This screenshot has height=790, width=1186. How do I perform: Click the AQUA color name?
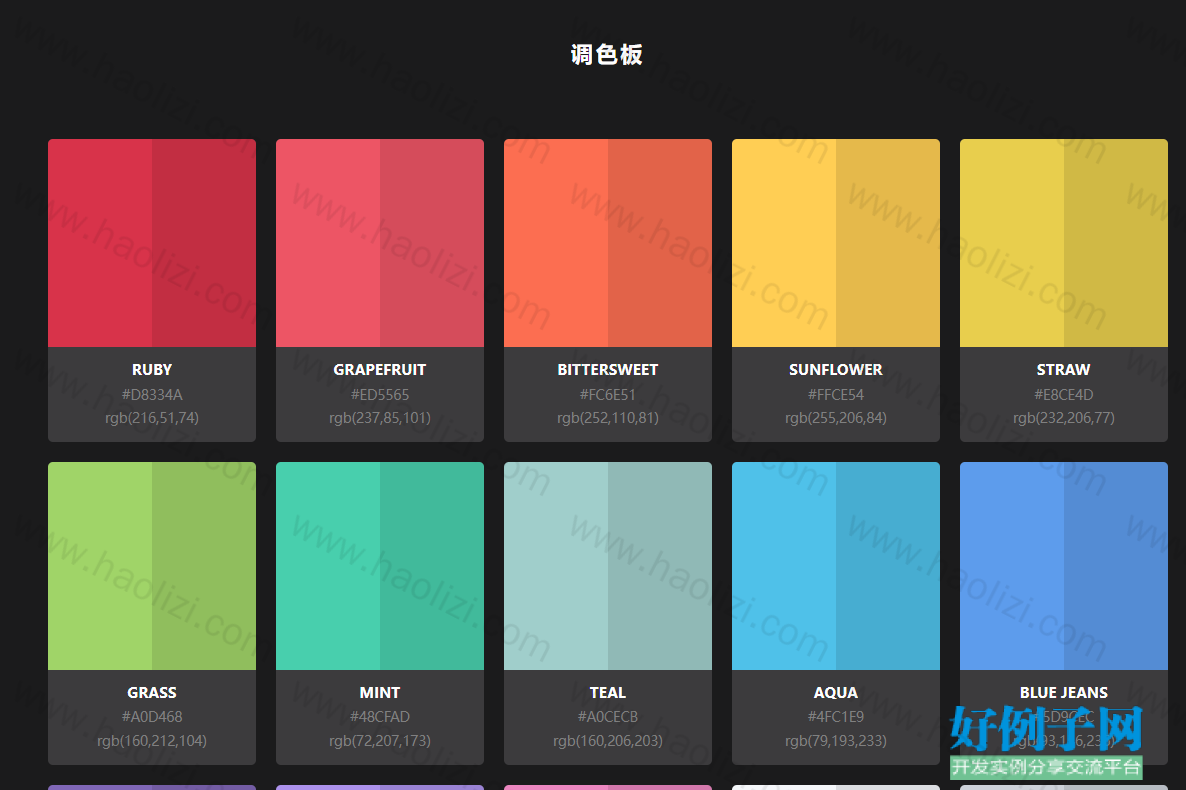836,692
